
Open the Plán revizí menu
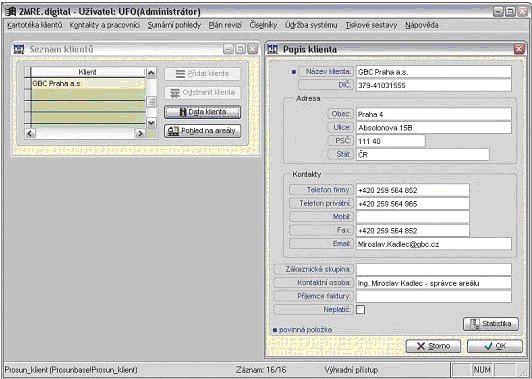tap(225, 25)
